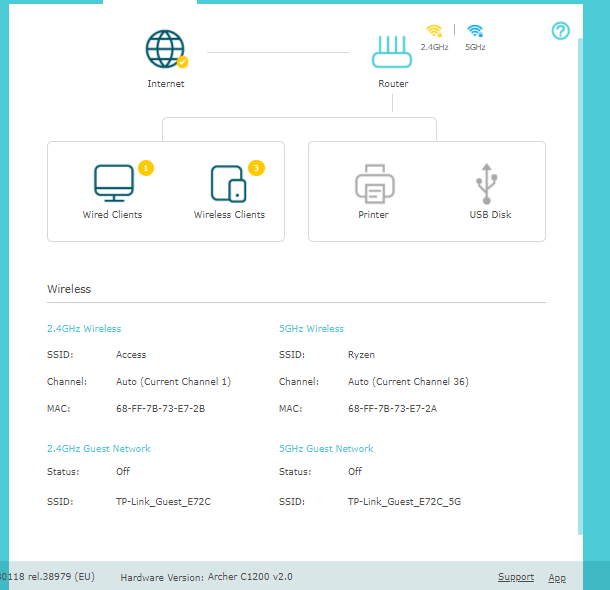This screenshot has width=610, height=590.
Task: Click Auto (Current Channel 36) value
Action: [408, 382]
